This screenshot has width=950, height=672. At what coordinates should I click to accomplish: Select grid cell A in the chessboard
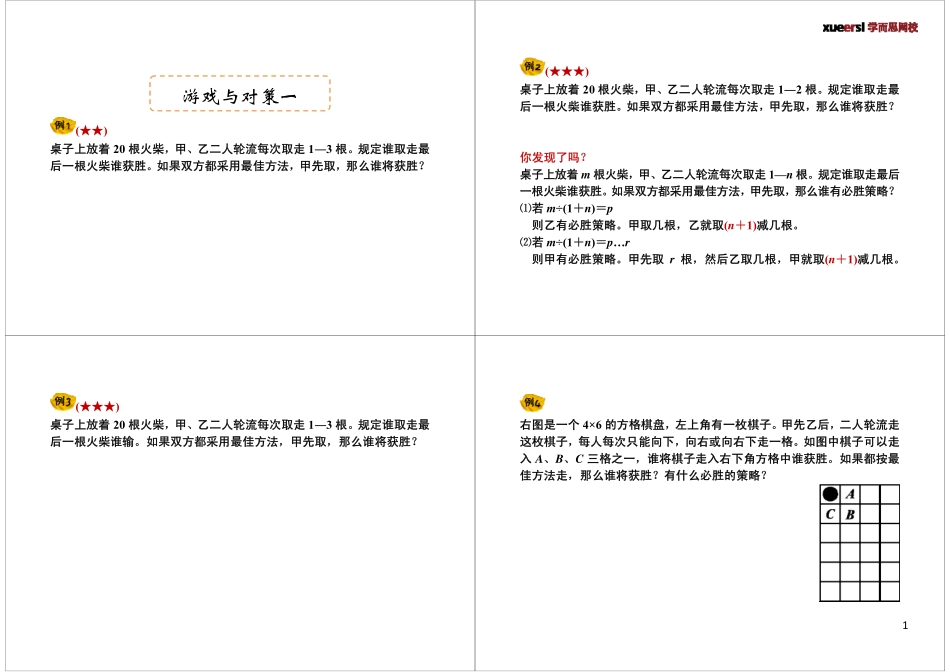click(850, 493)
